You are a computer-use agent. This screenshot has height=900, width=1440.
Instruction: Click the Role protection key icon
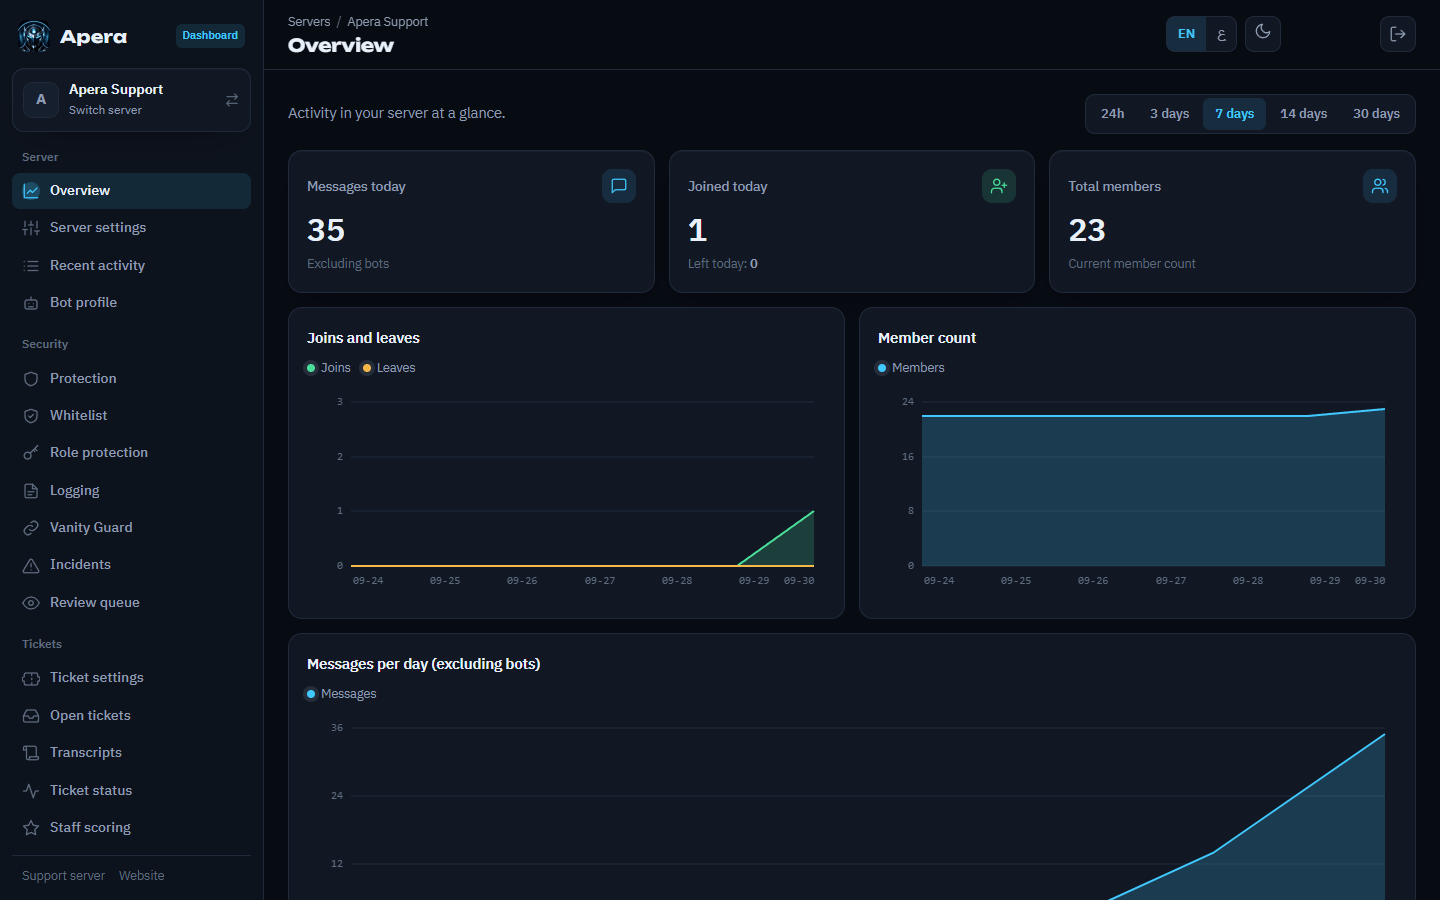coord(31,453)
